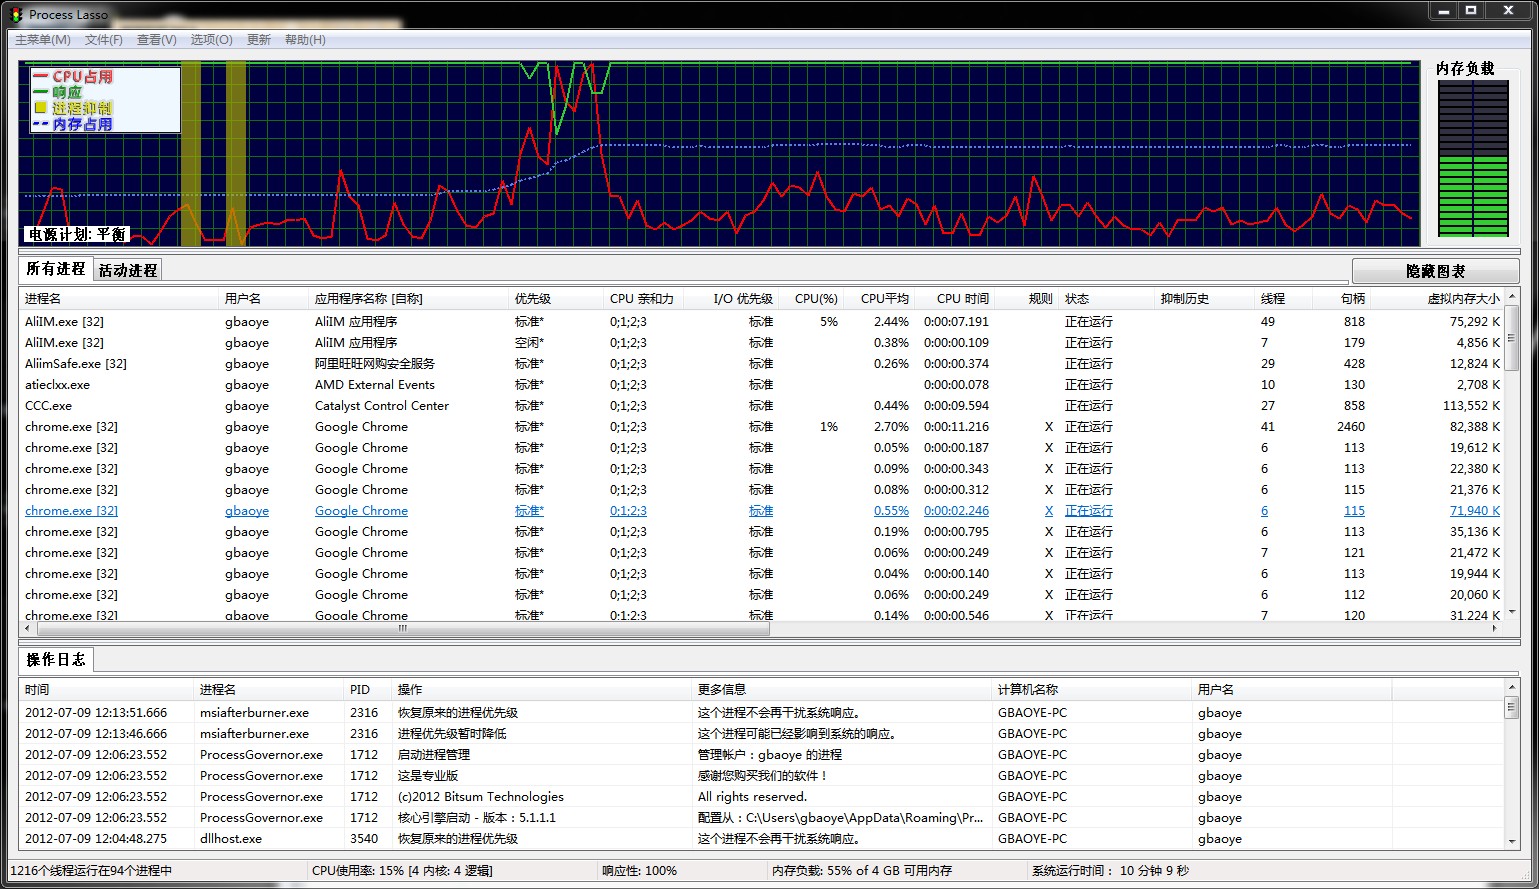Select the CCC.exe process row
1539x889 pixels.
[x=48, y=406]
